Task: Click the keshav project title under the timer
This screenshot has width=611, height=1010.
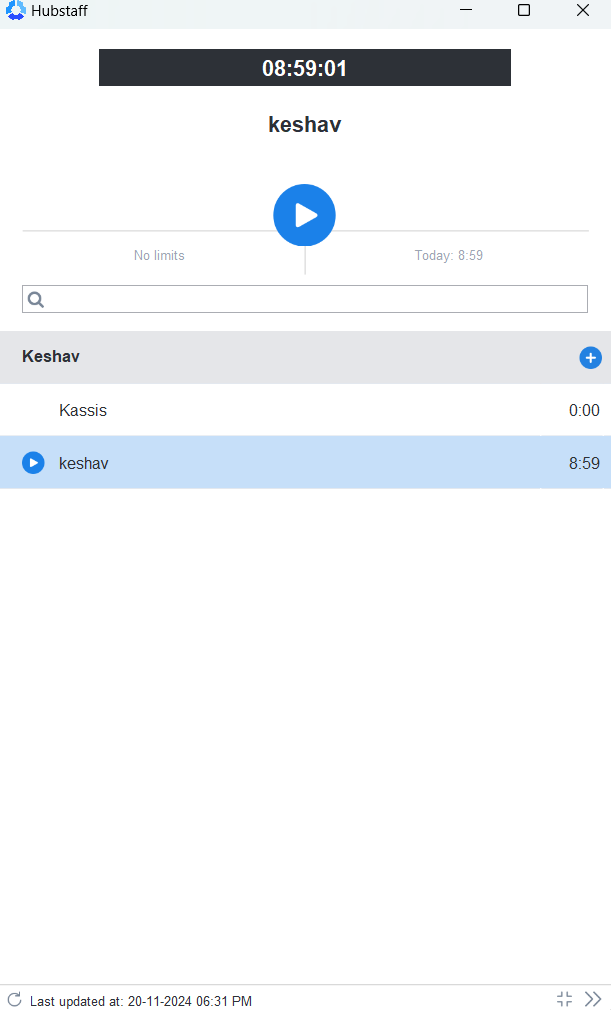Action: [x=305, y=124]
